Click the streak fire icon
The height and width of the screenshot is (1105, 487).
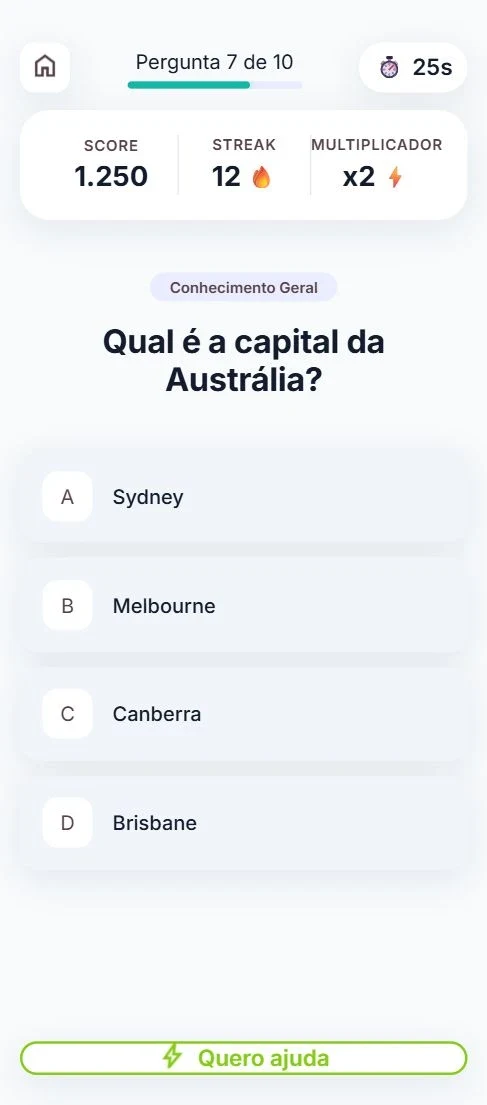pos(261,178)
